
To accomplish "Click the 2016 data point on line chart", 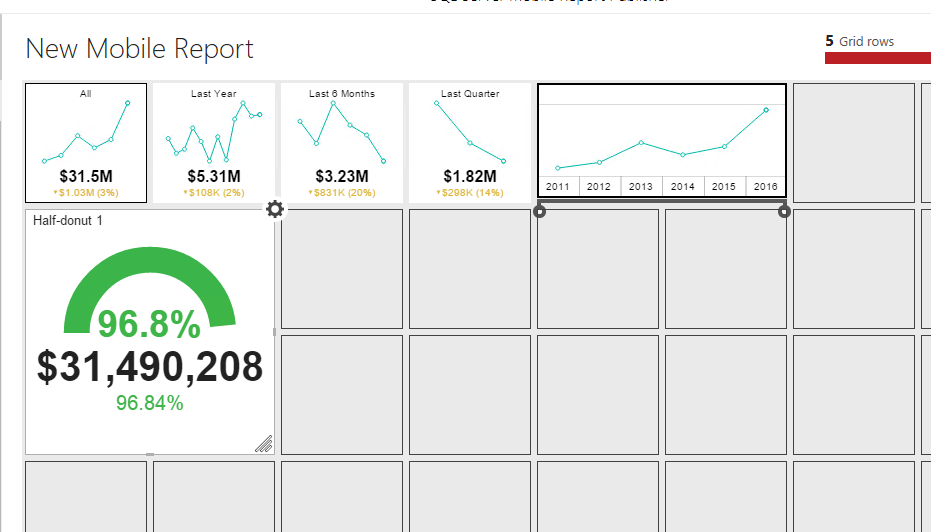I will (x=766, y=110).
